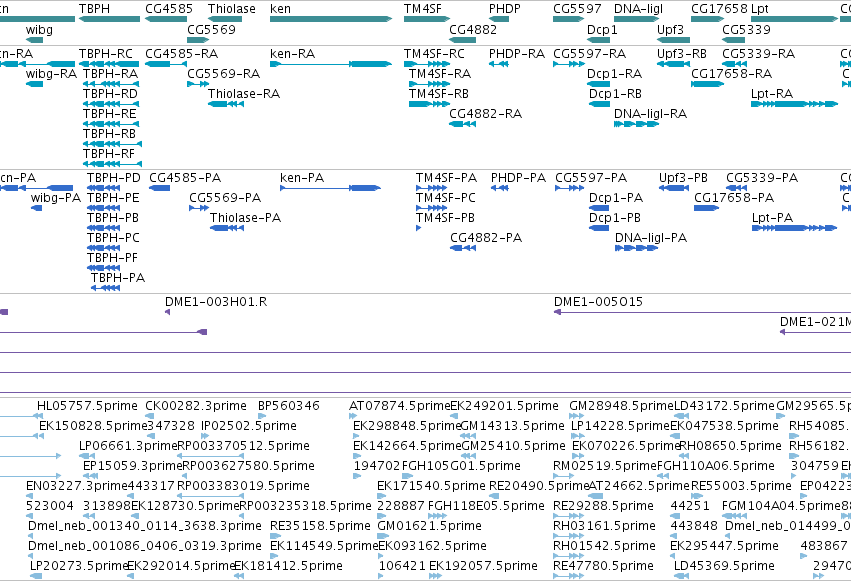The height and width of the screenshot is (581, 851).
Task: Open the LD45369.5prime EST label
Action: [724, 566]
